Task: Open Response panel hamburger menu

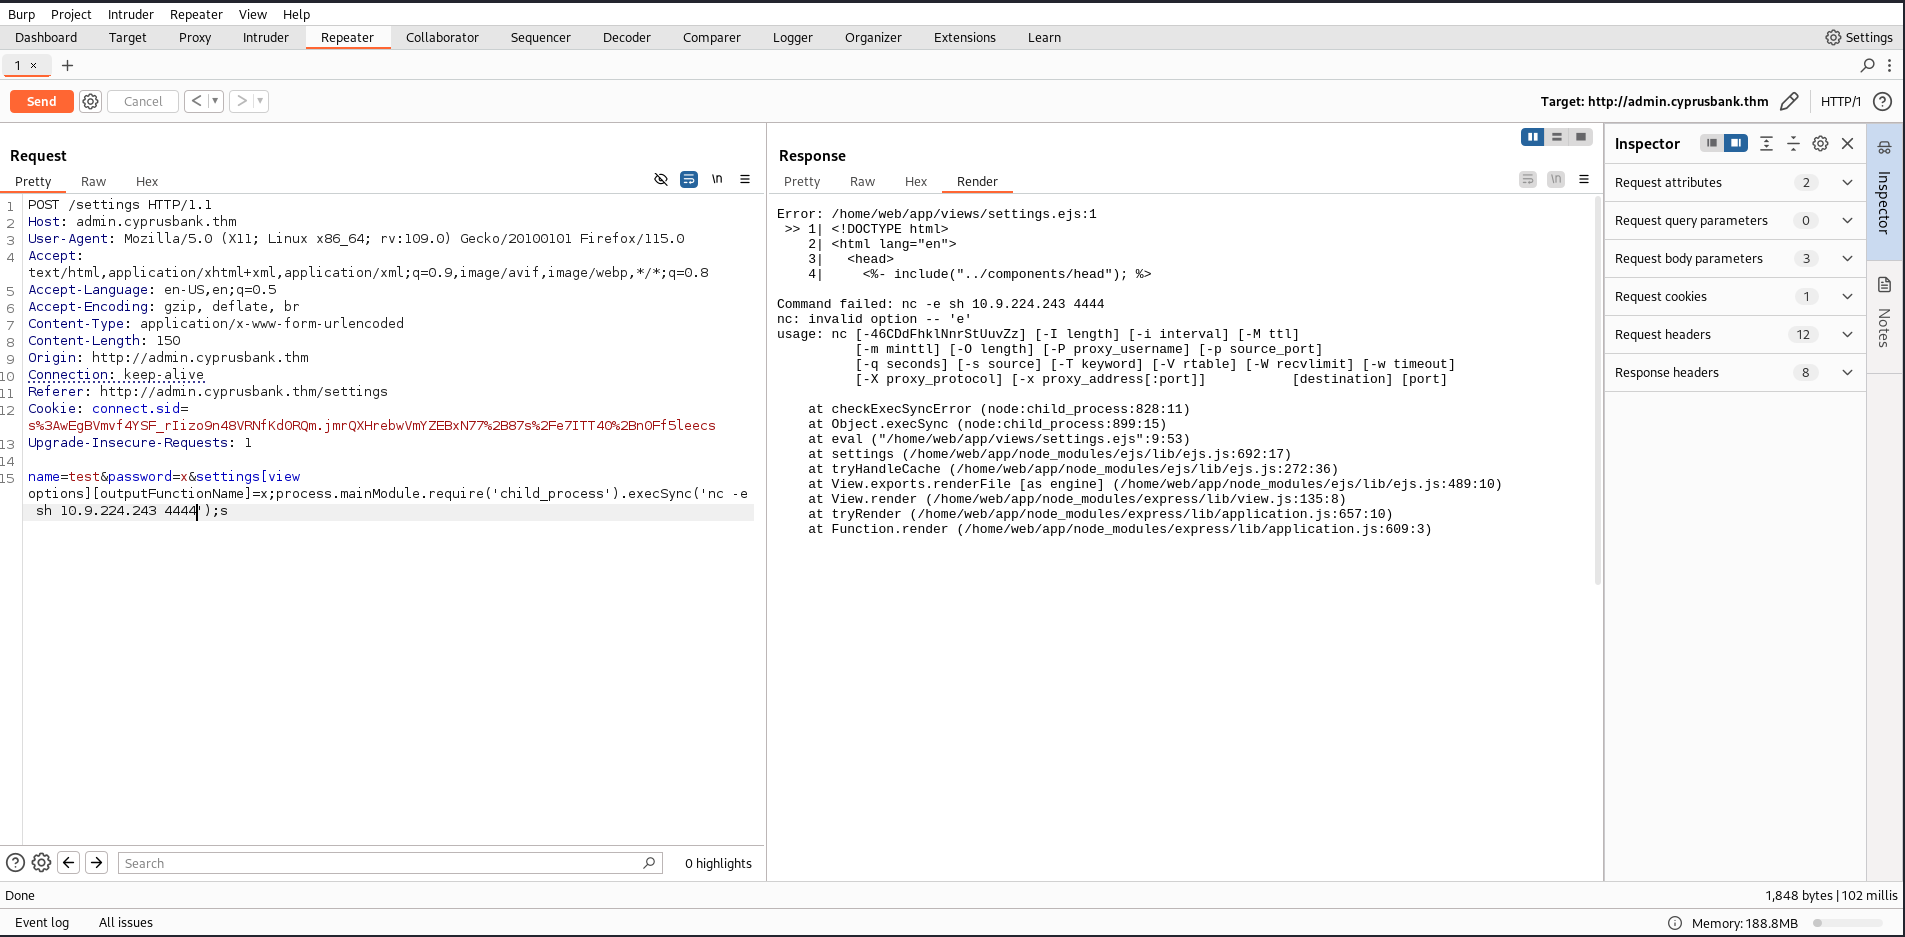Action: [x=1584, y=179]
